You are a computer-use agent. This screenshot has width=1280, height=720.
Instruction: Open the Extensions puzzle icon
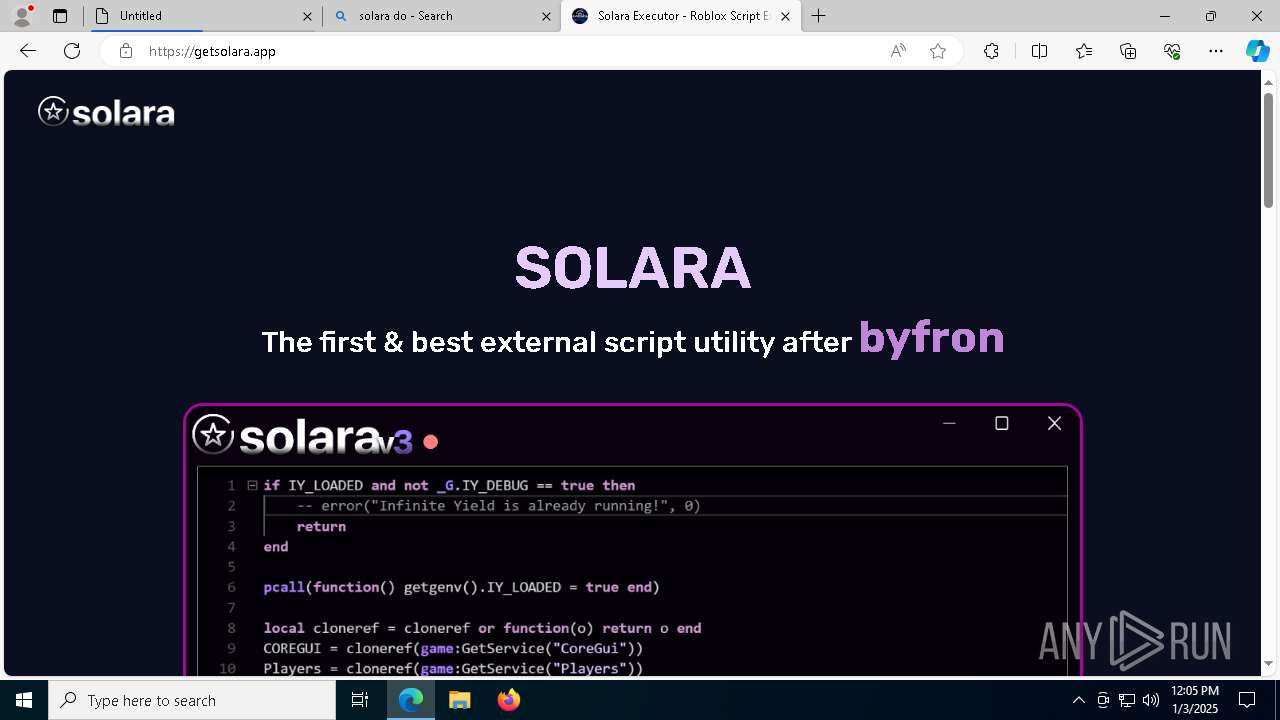pyautogui.click(x=991, y=51)
